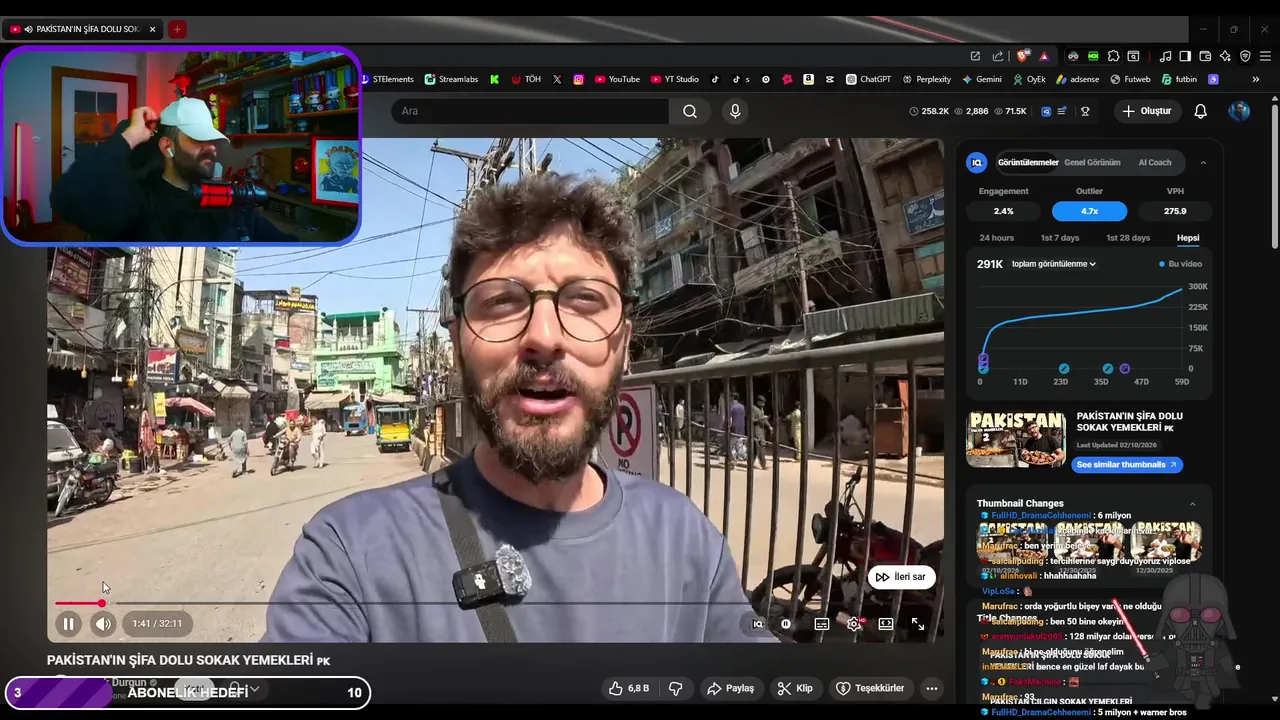This screenshot has width=1280, height=720.
Task: Enter fullscreen mode in the player
Action: click(x=918, y=623)
